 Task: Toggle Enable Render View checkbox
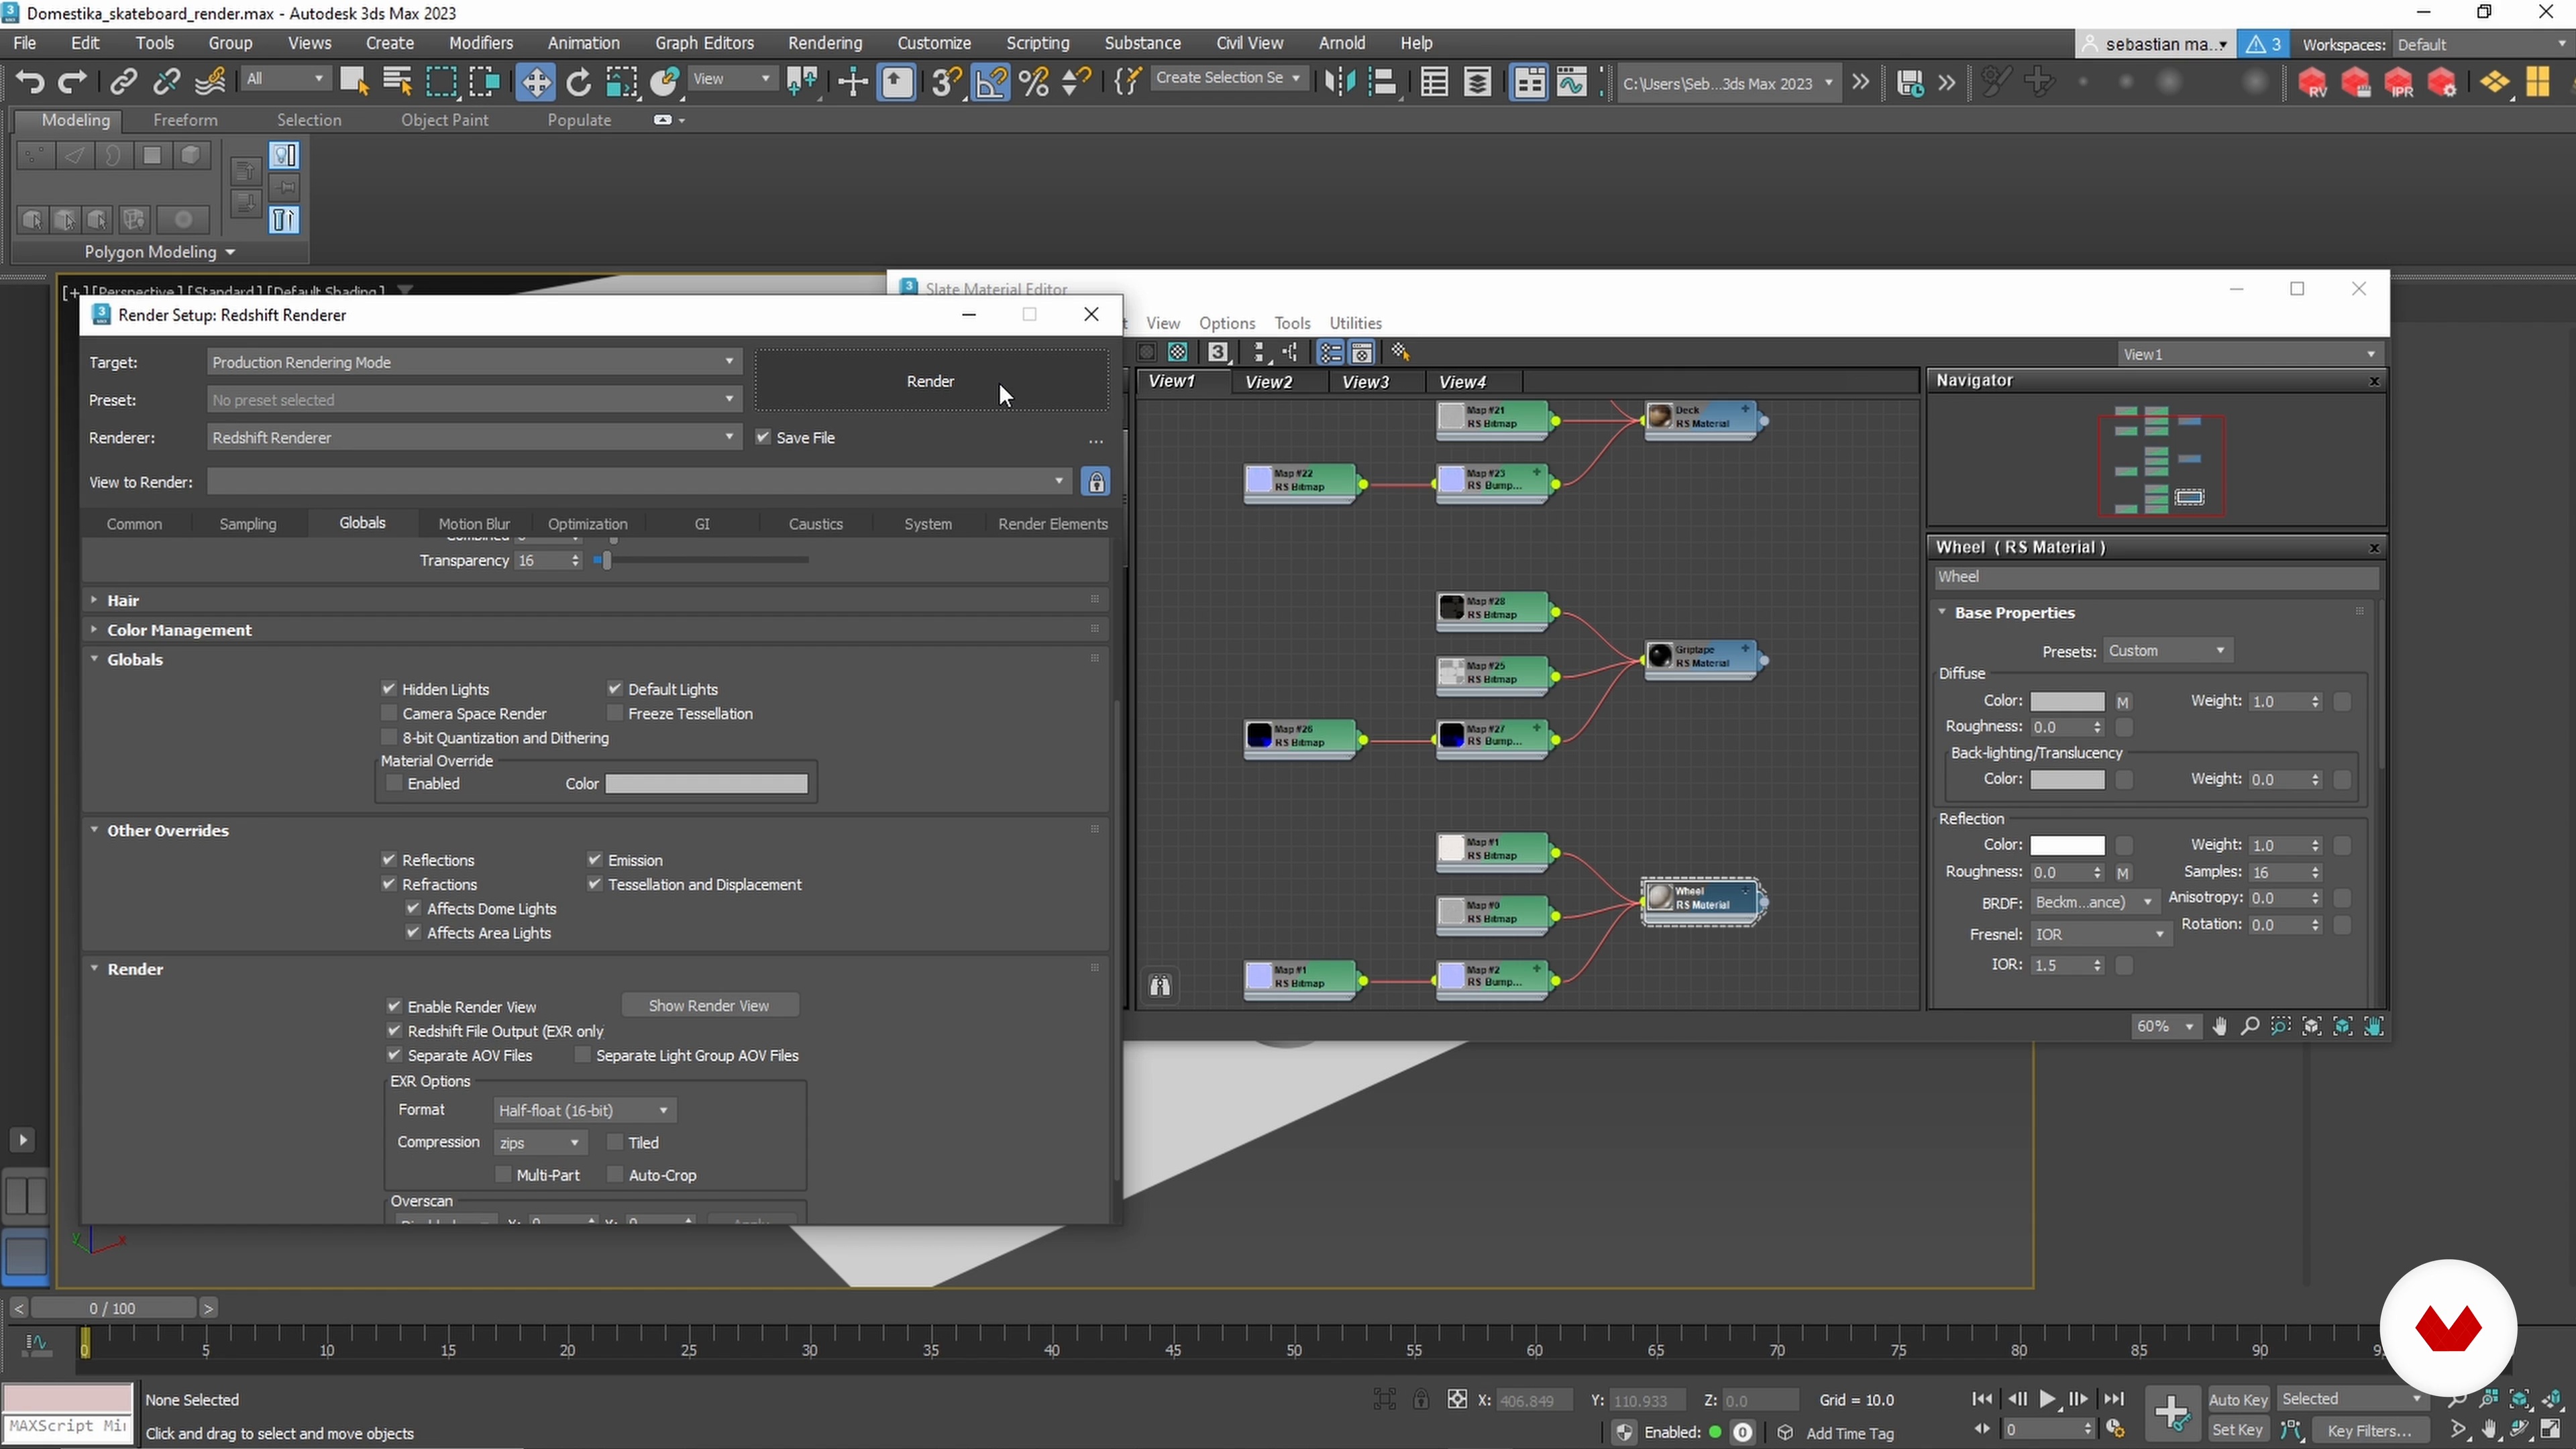[395, 1006]
